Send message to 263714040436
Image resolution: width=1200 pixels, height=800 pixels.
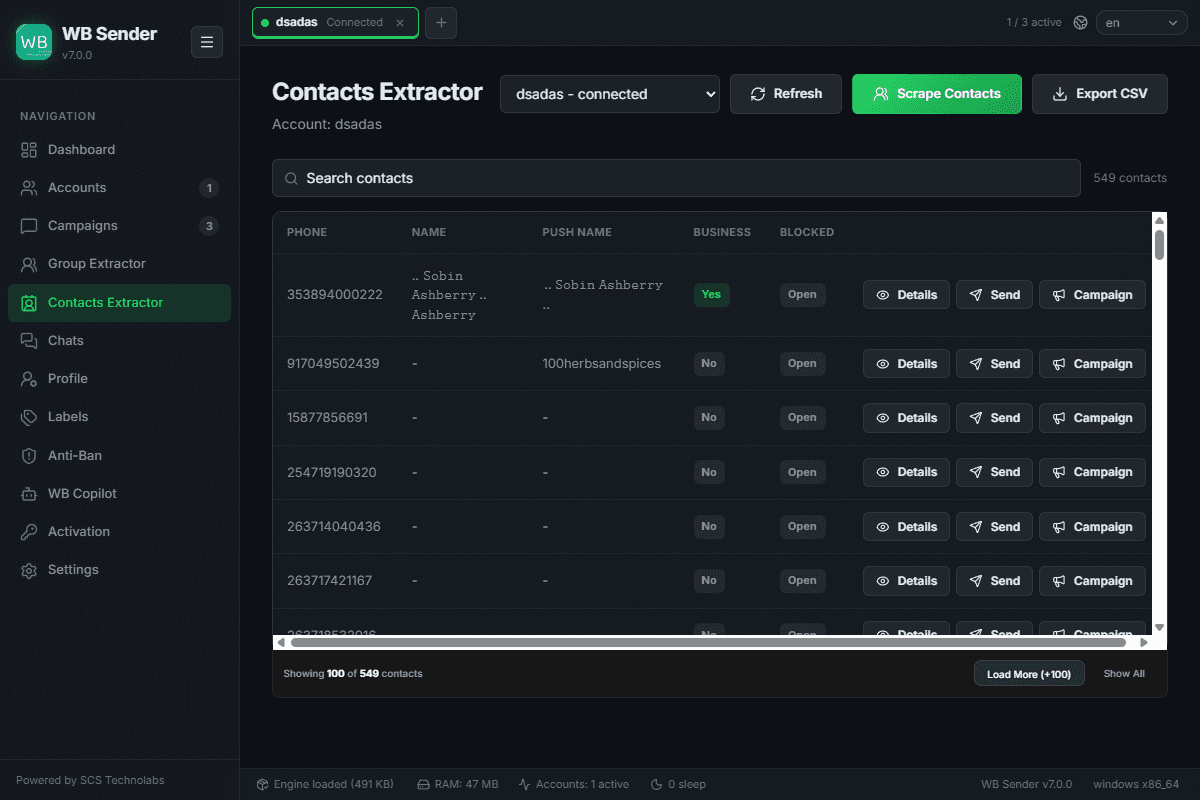coord(994,527)
